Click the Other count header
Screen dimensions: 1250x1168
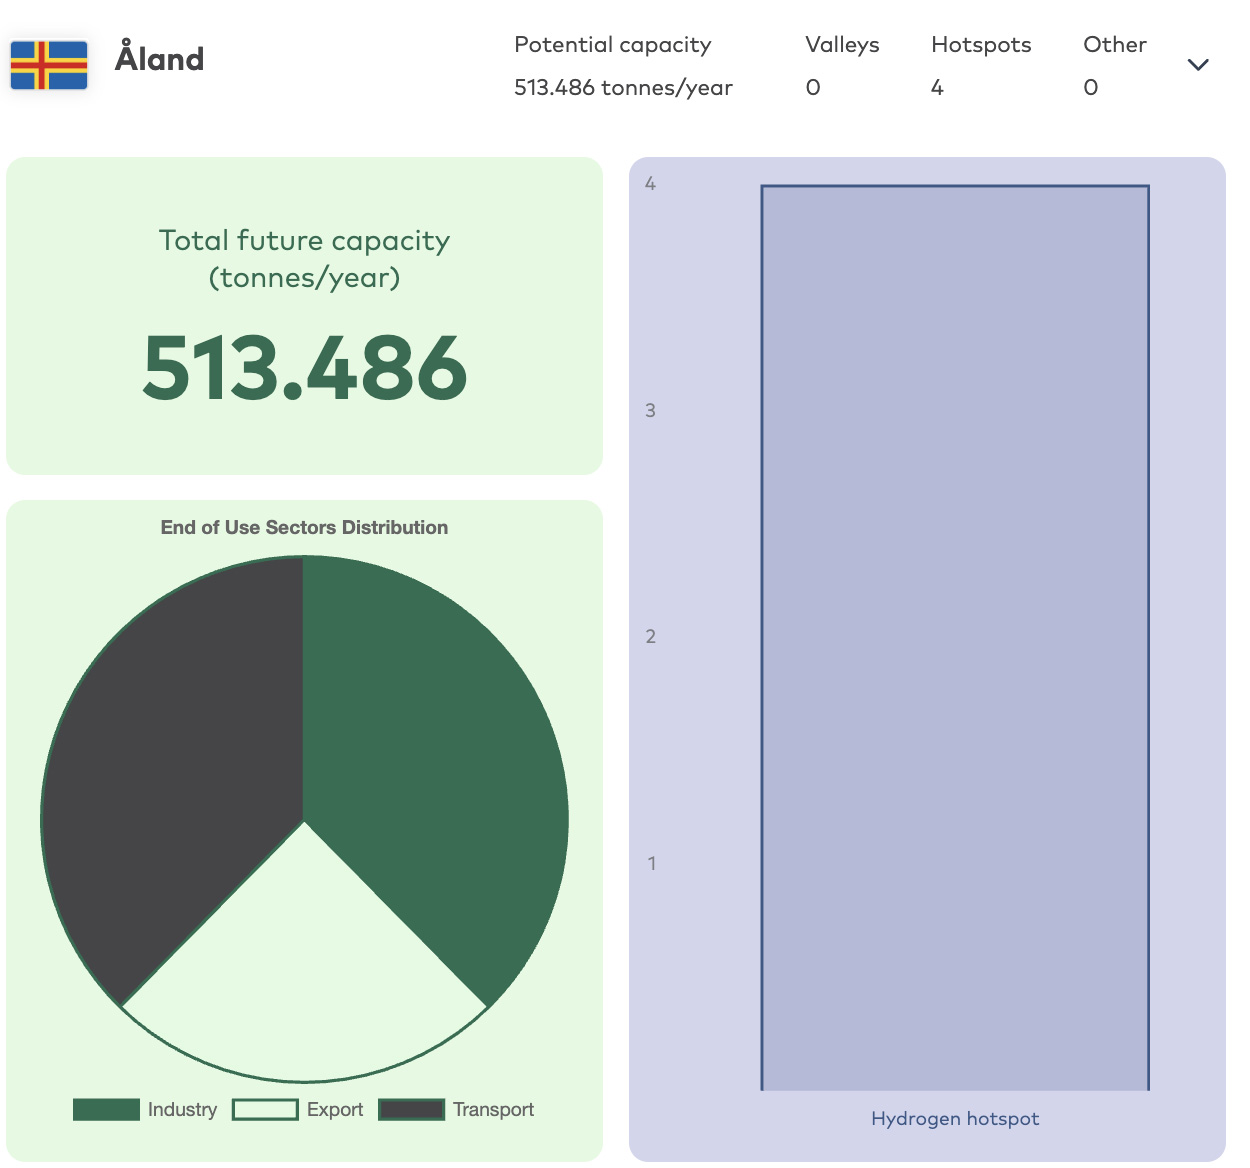point(1115,45)
